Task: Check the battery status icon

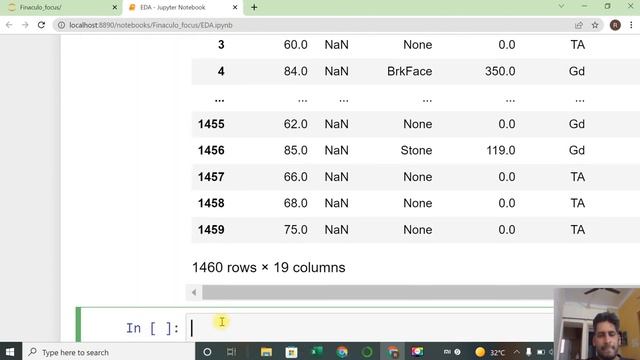Action: (541, 352)
